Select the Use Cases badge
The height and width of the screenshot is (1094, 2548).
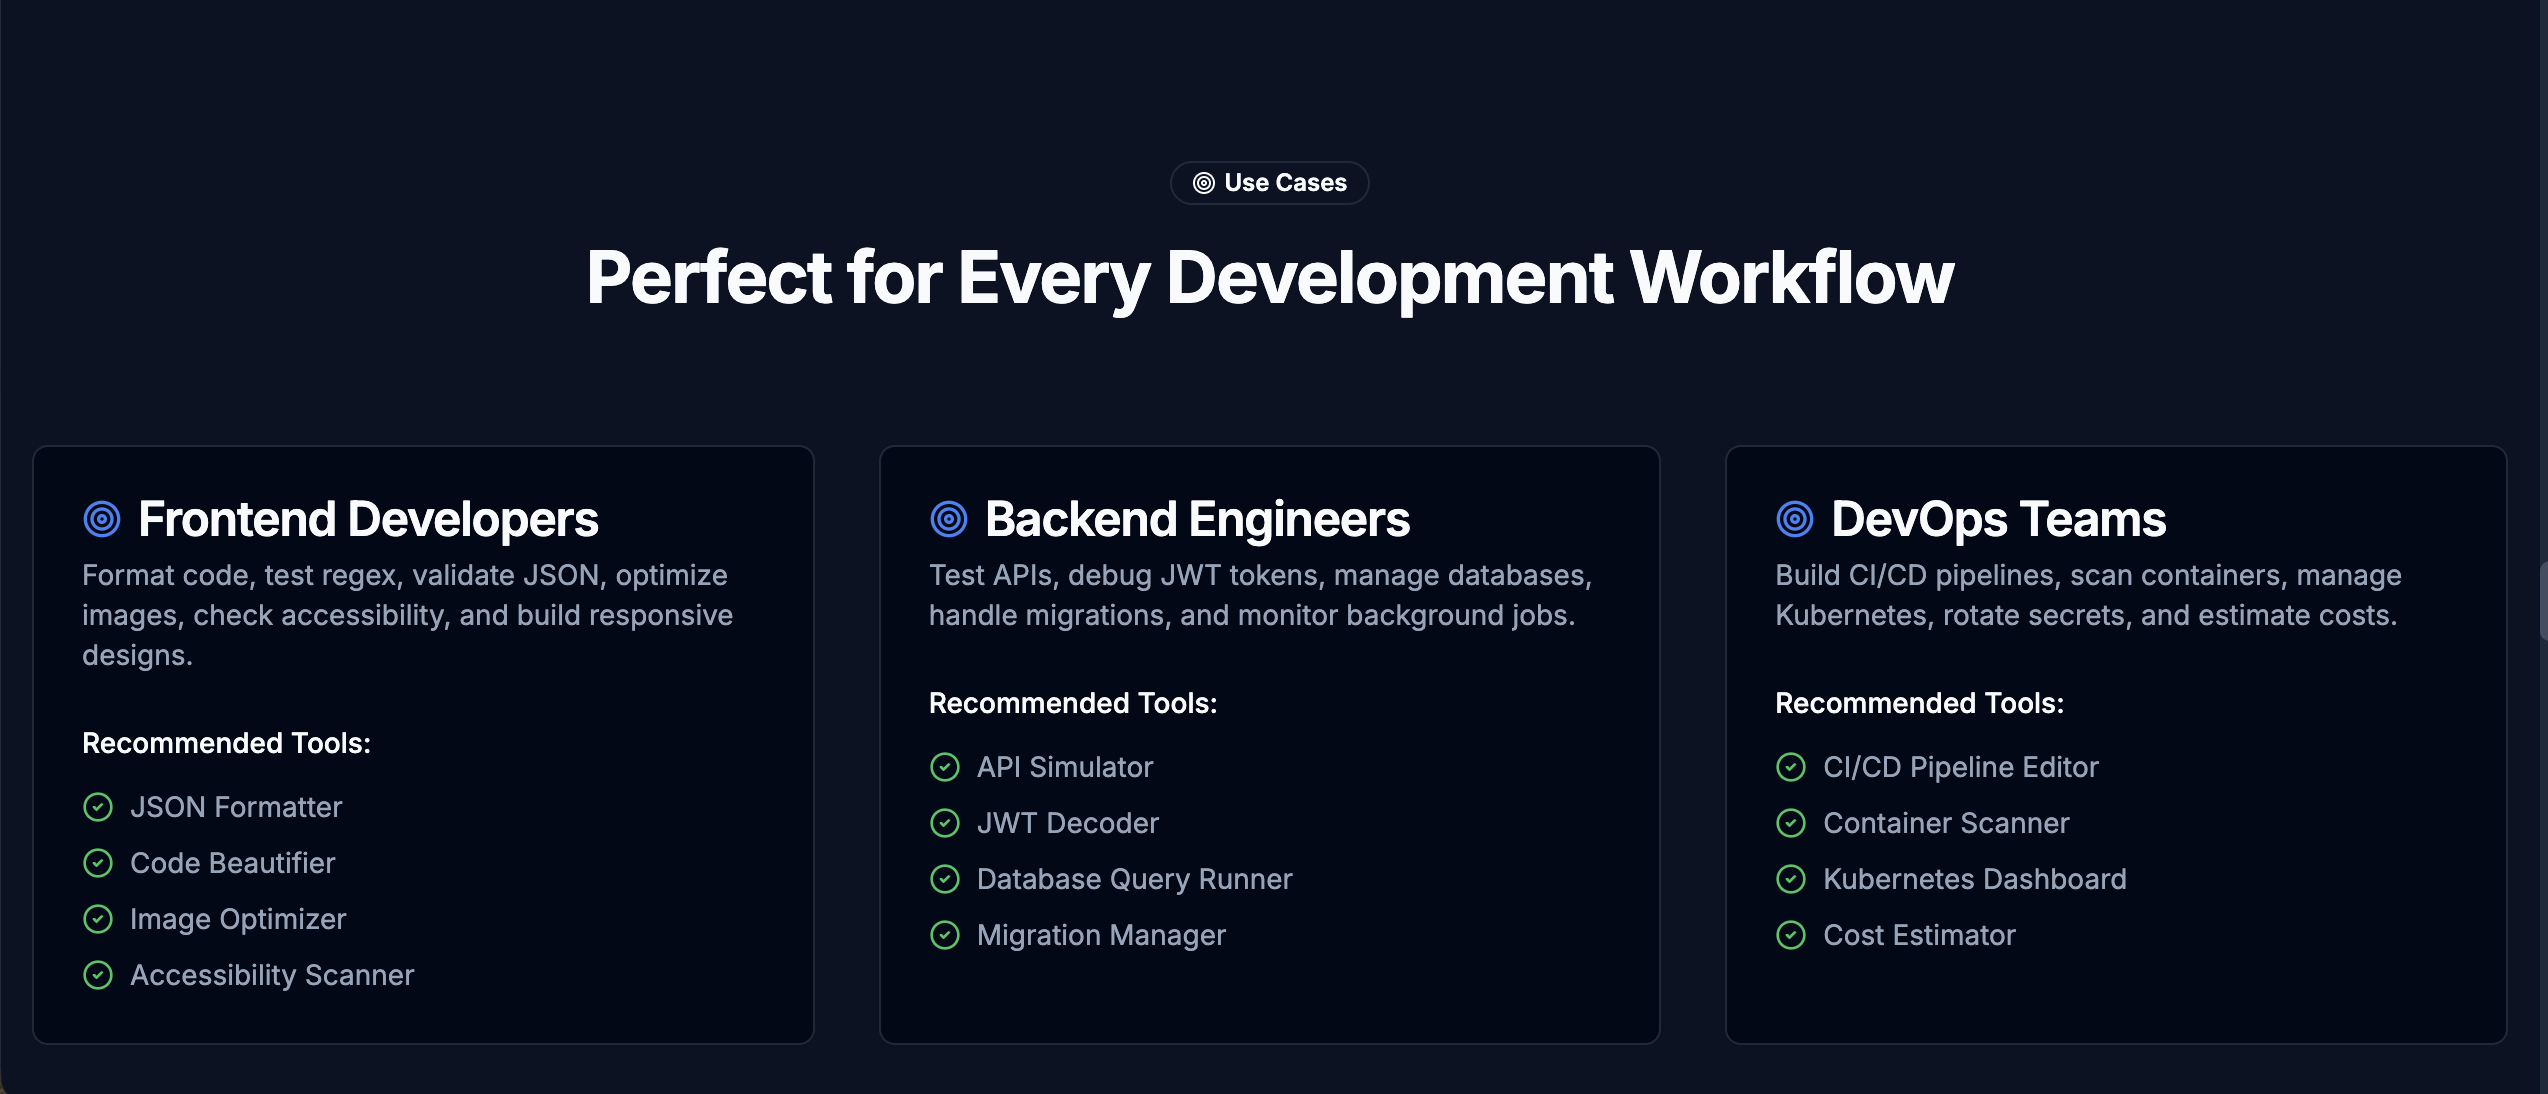[x=1269, y=183]
